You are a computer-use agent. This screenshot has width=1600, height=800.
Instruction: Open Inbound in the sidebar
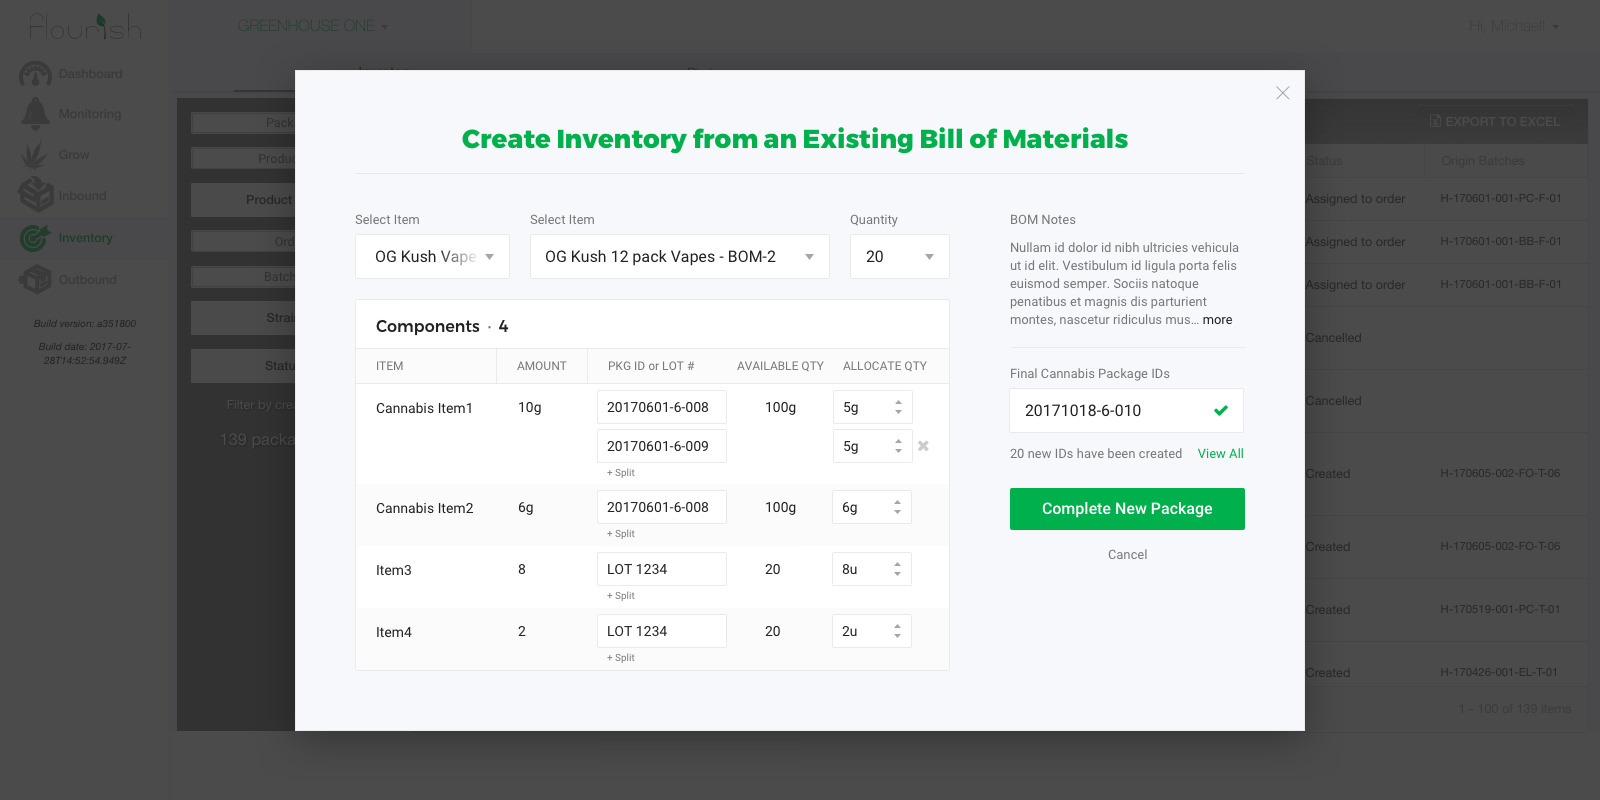(x=82, y=196)
